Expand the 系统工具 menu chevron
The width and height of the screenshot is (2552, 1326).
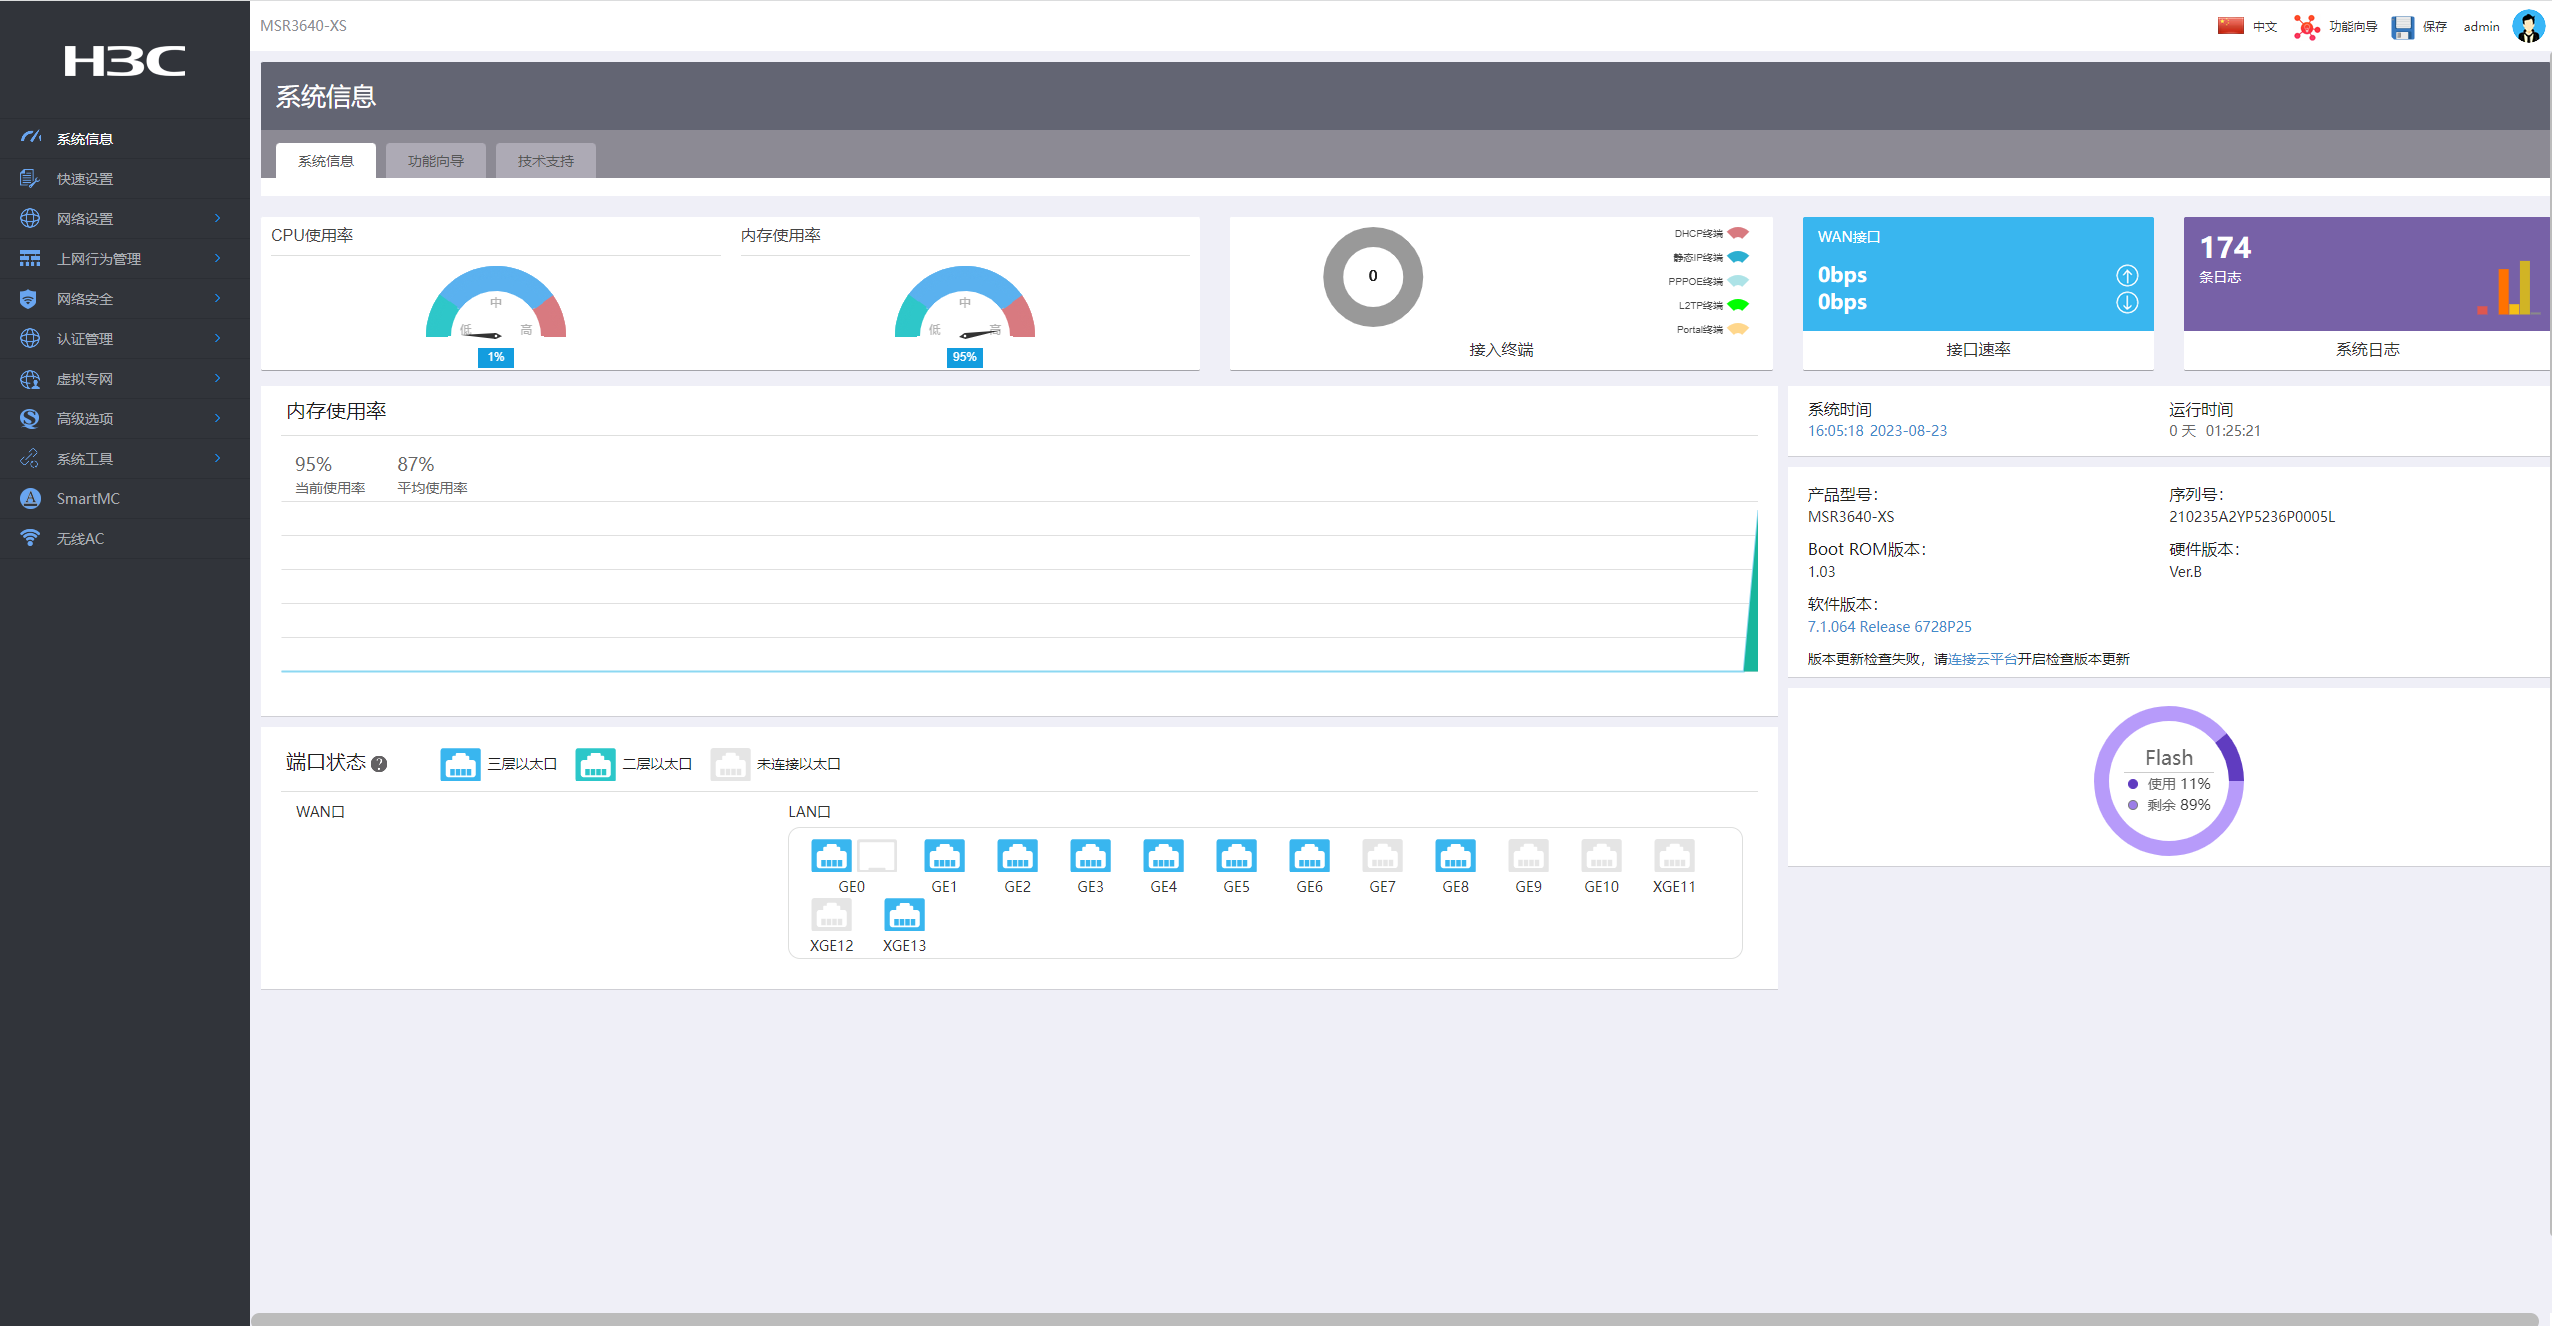[217, 458]
